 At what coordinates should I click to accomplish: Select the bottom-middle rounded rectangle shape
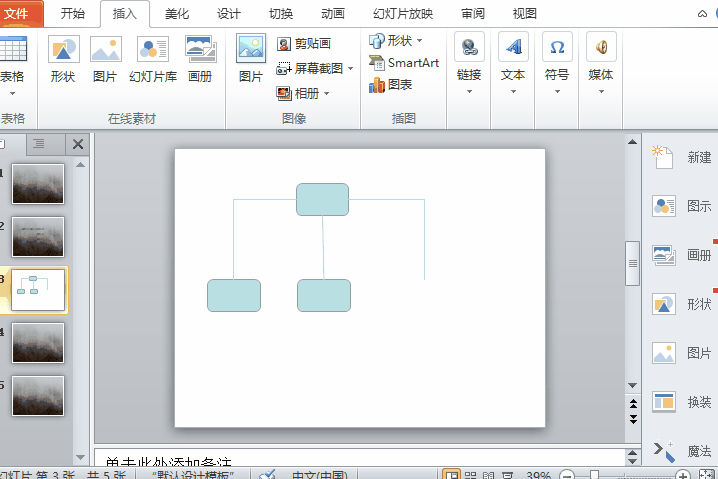324,296
